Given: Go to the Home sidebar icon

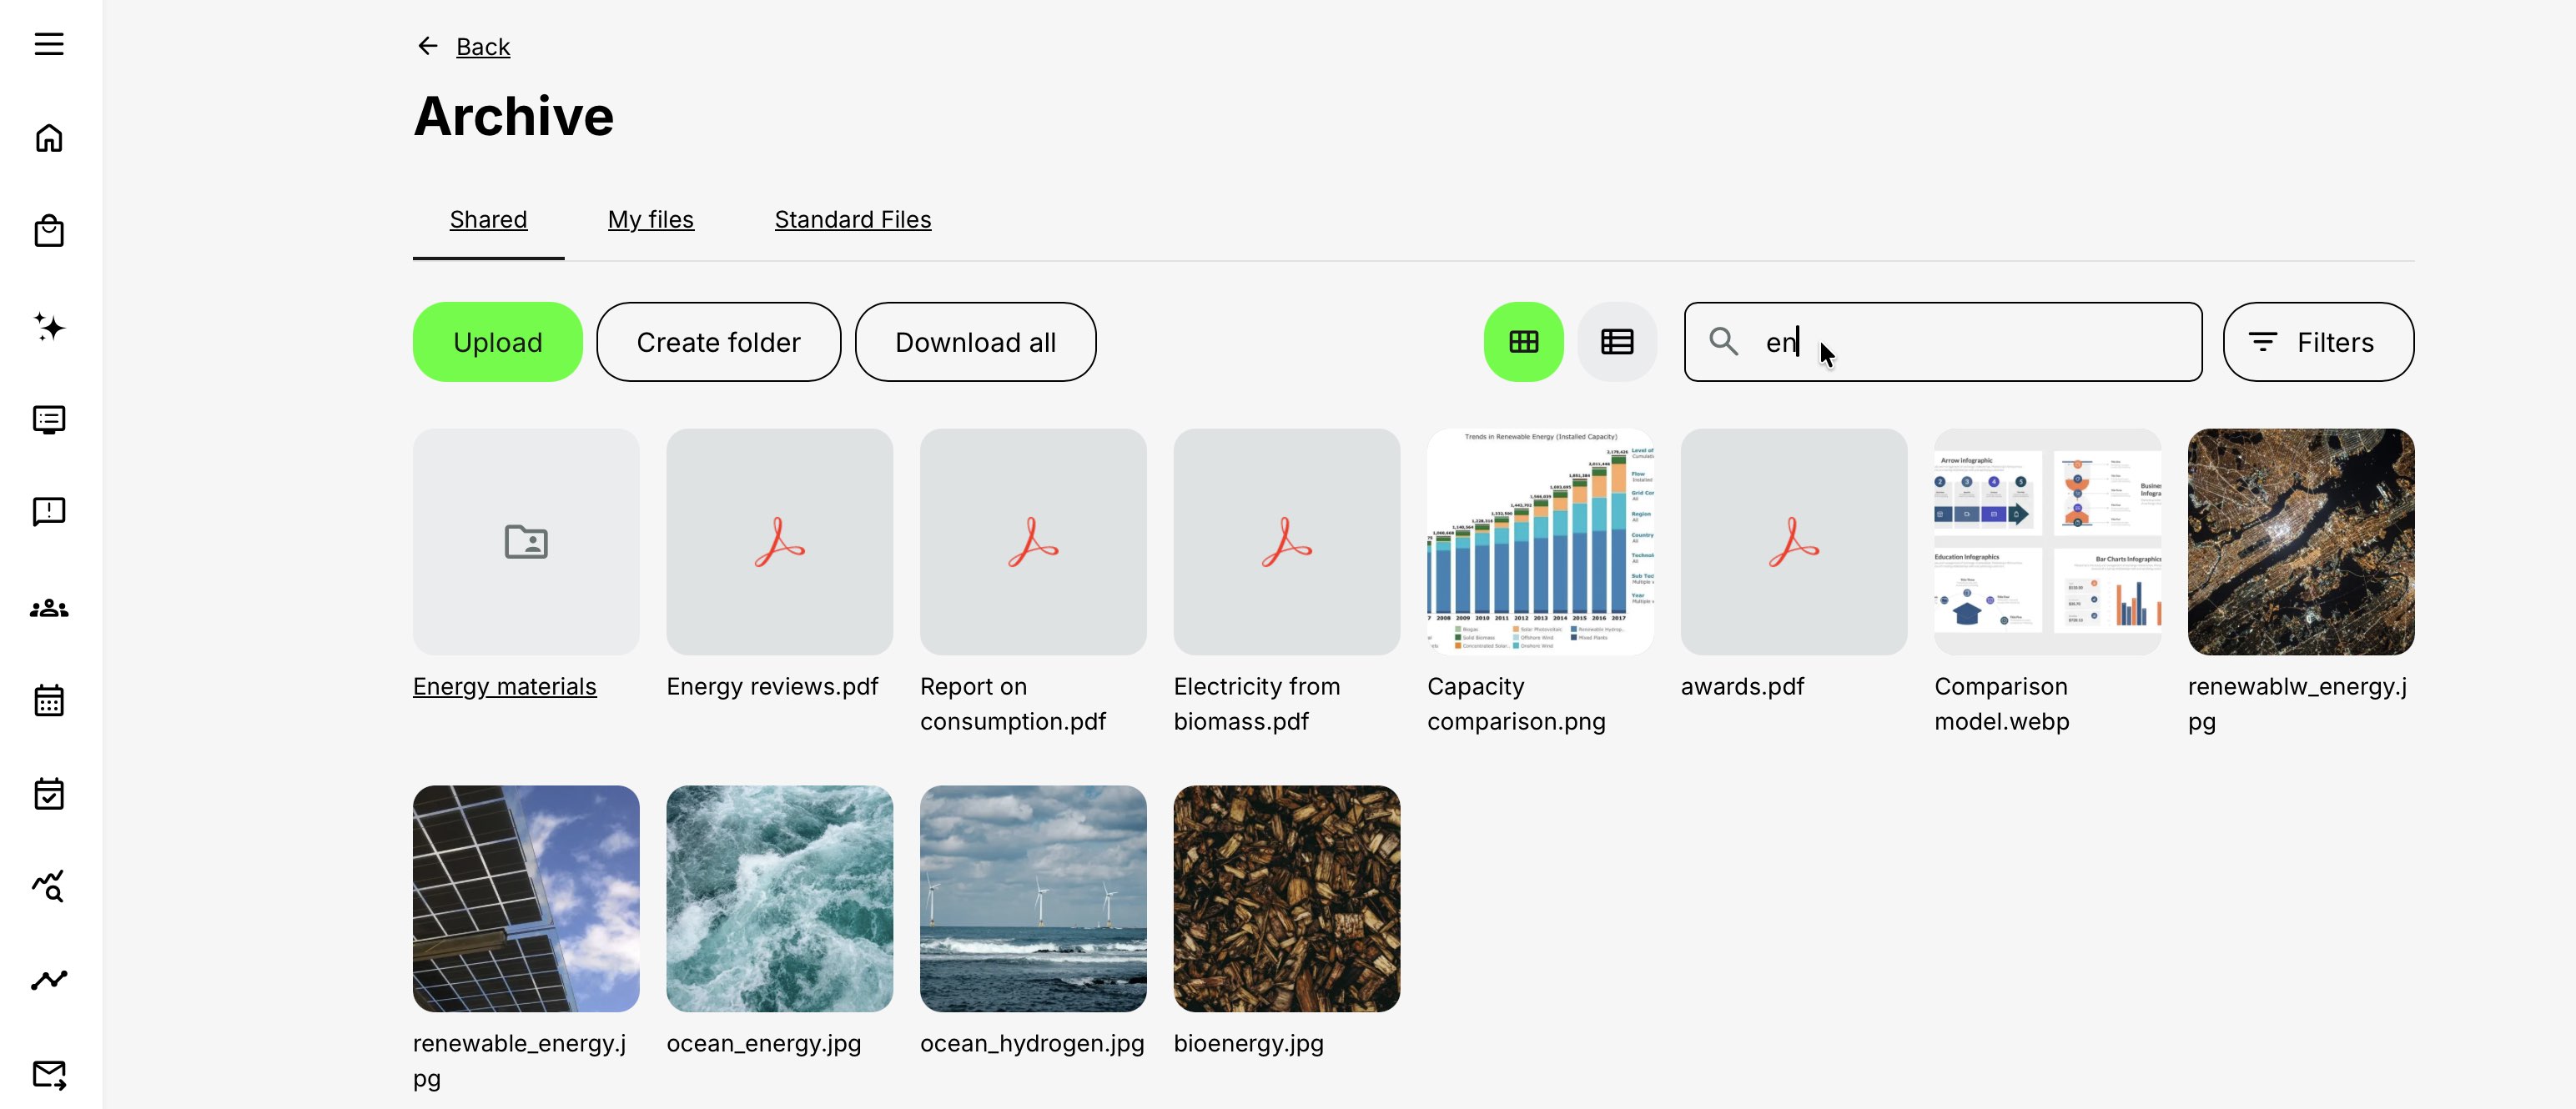Looking at the screenshot, I should [x=49, y=138].
